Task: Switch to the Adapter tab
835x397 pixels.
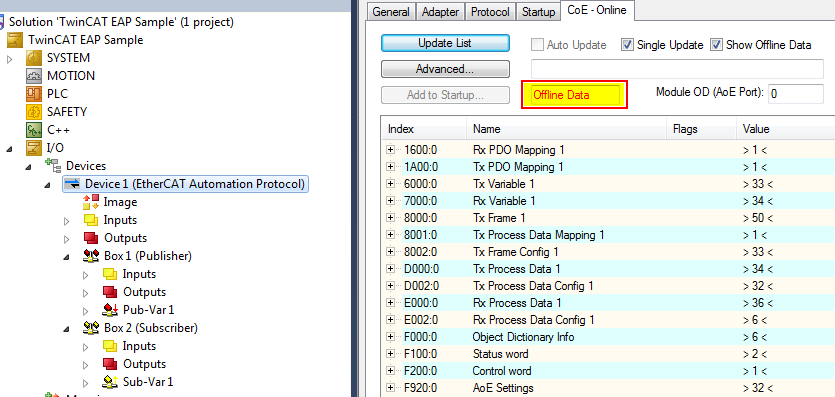Action: click(440, 12)
